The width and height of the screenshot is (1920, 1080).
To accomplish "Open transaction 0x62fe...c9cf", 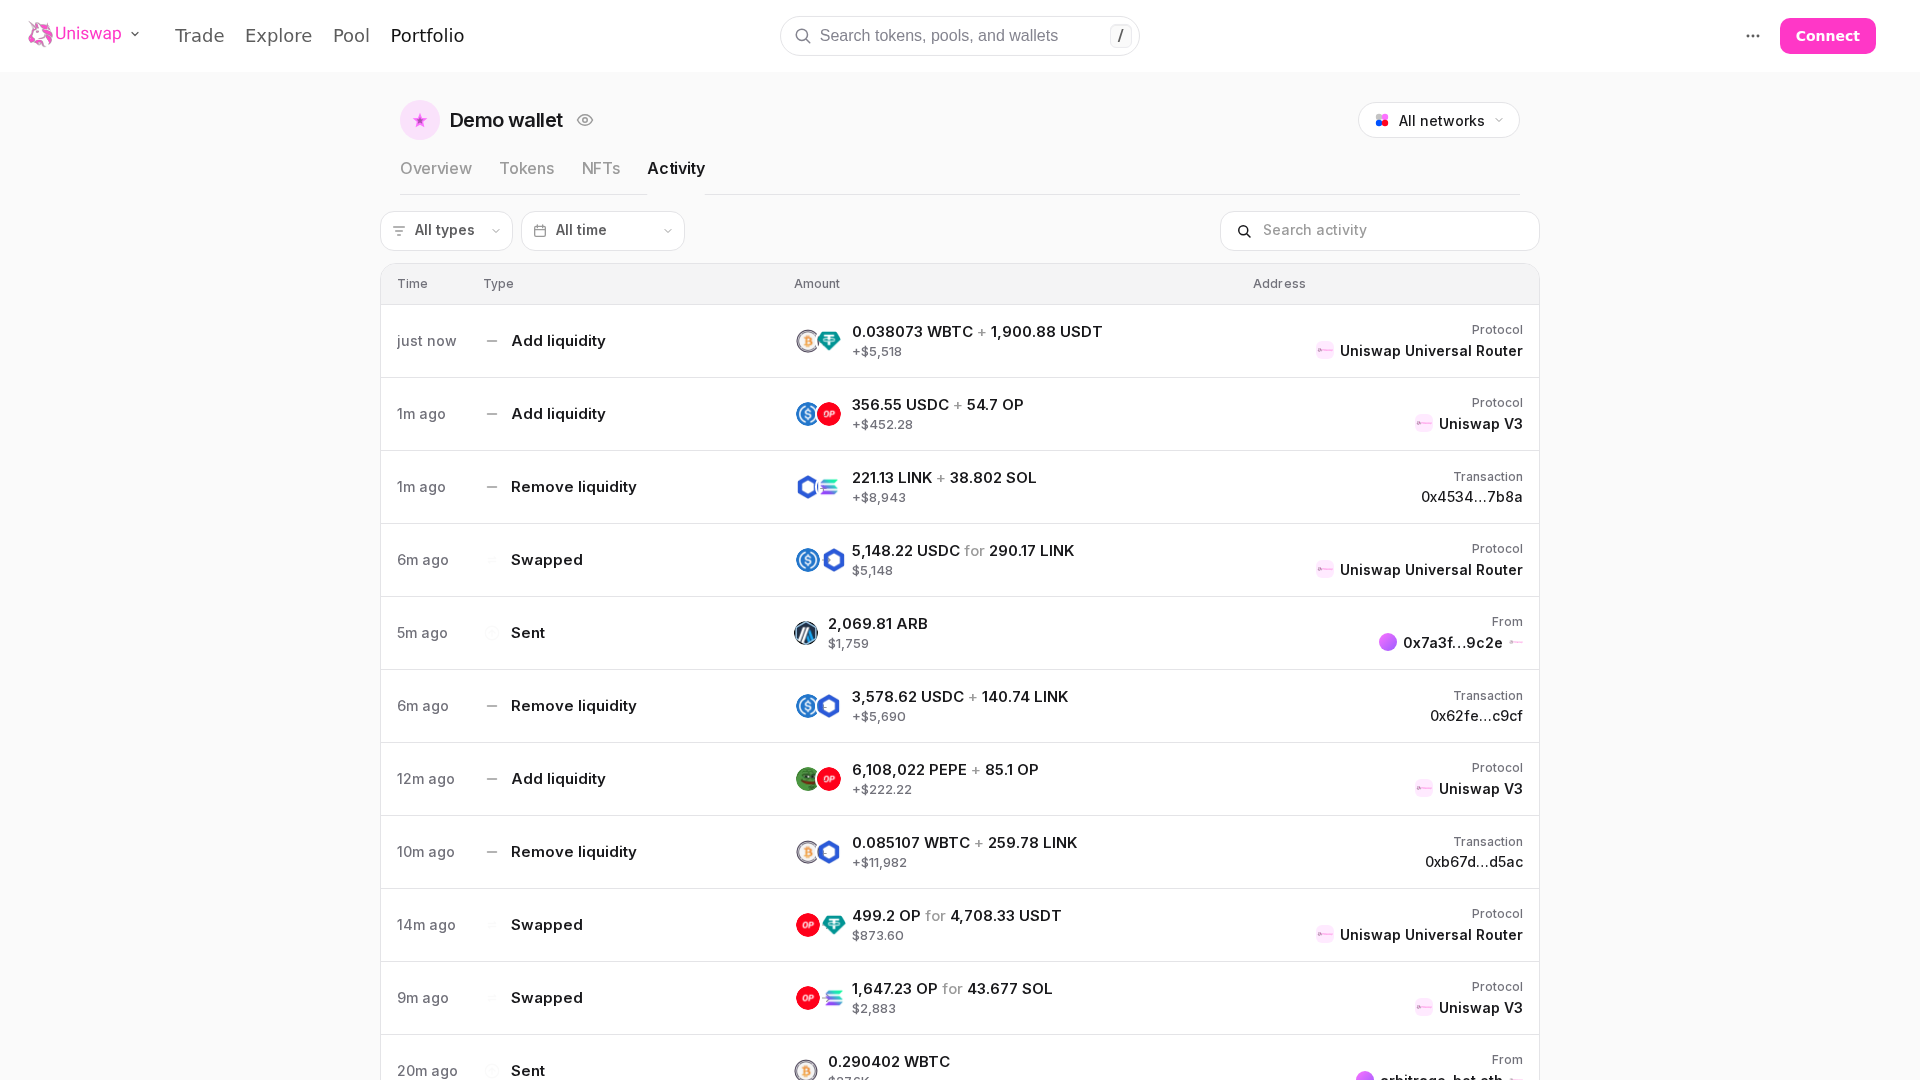I will [1476, 716].
